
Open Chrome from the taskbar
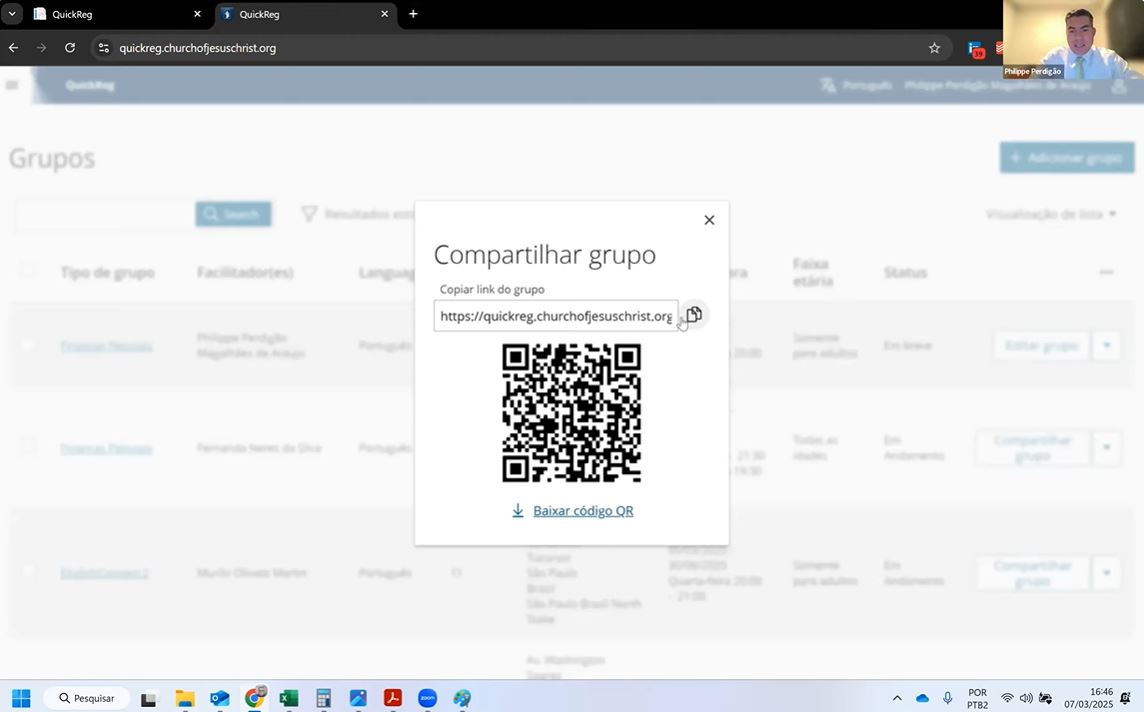click(255, 698)
